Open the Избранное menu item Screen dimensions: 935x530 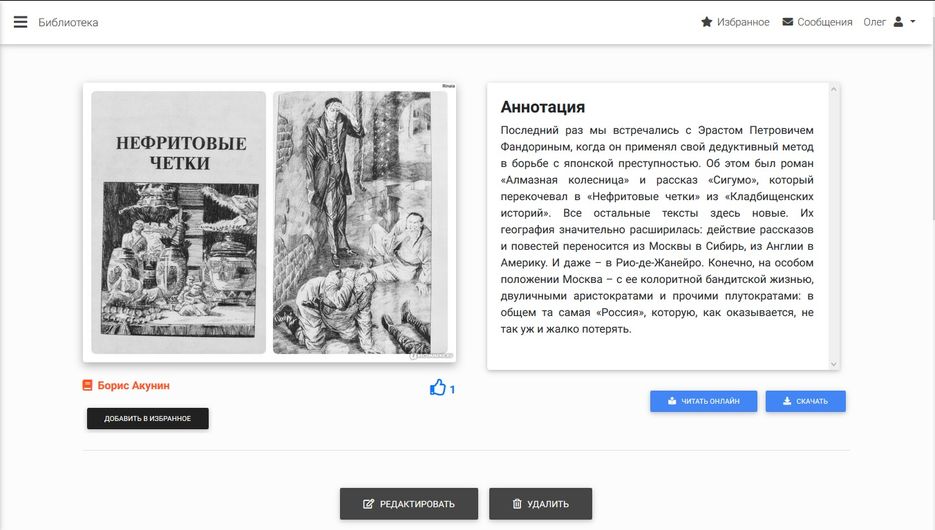(743, 22)
